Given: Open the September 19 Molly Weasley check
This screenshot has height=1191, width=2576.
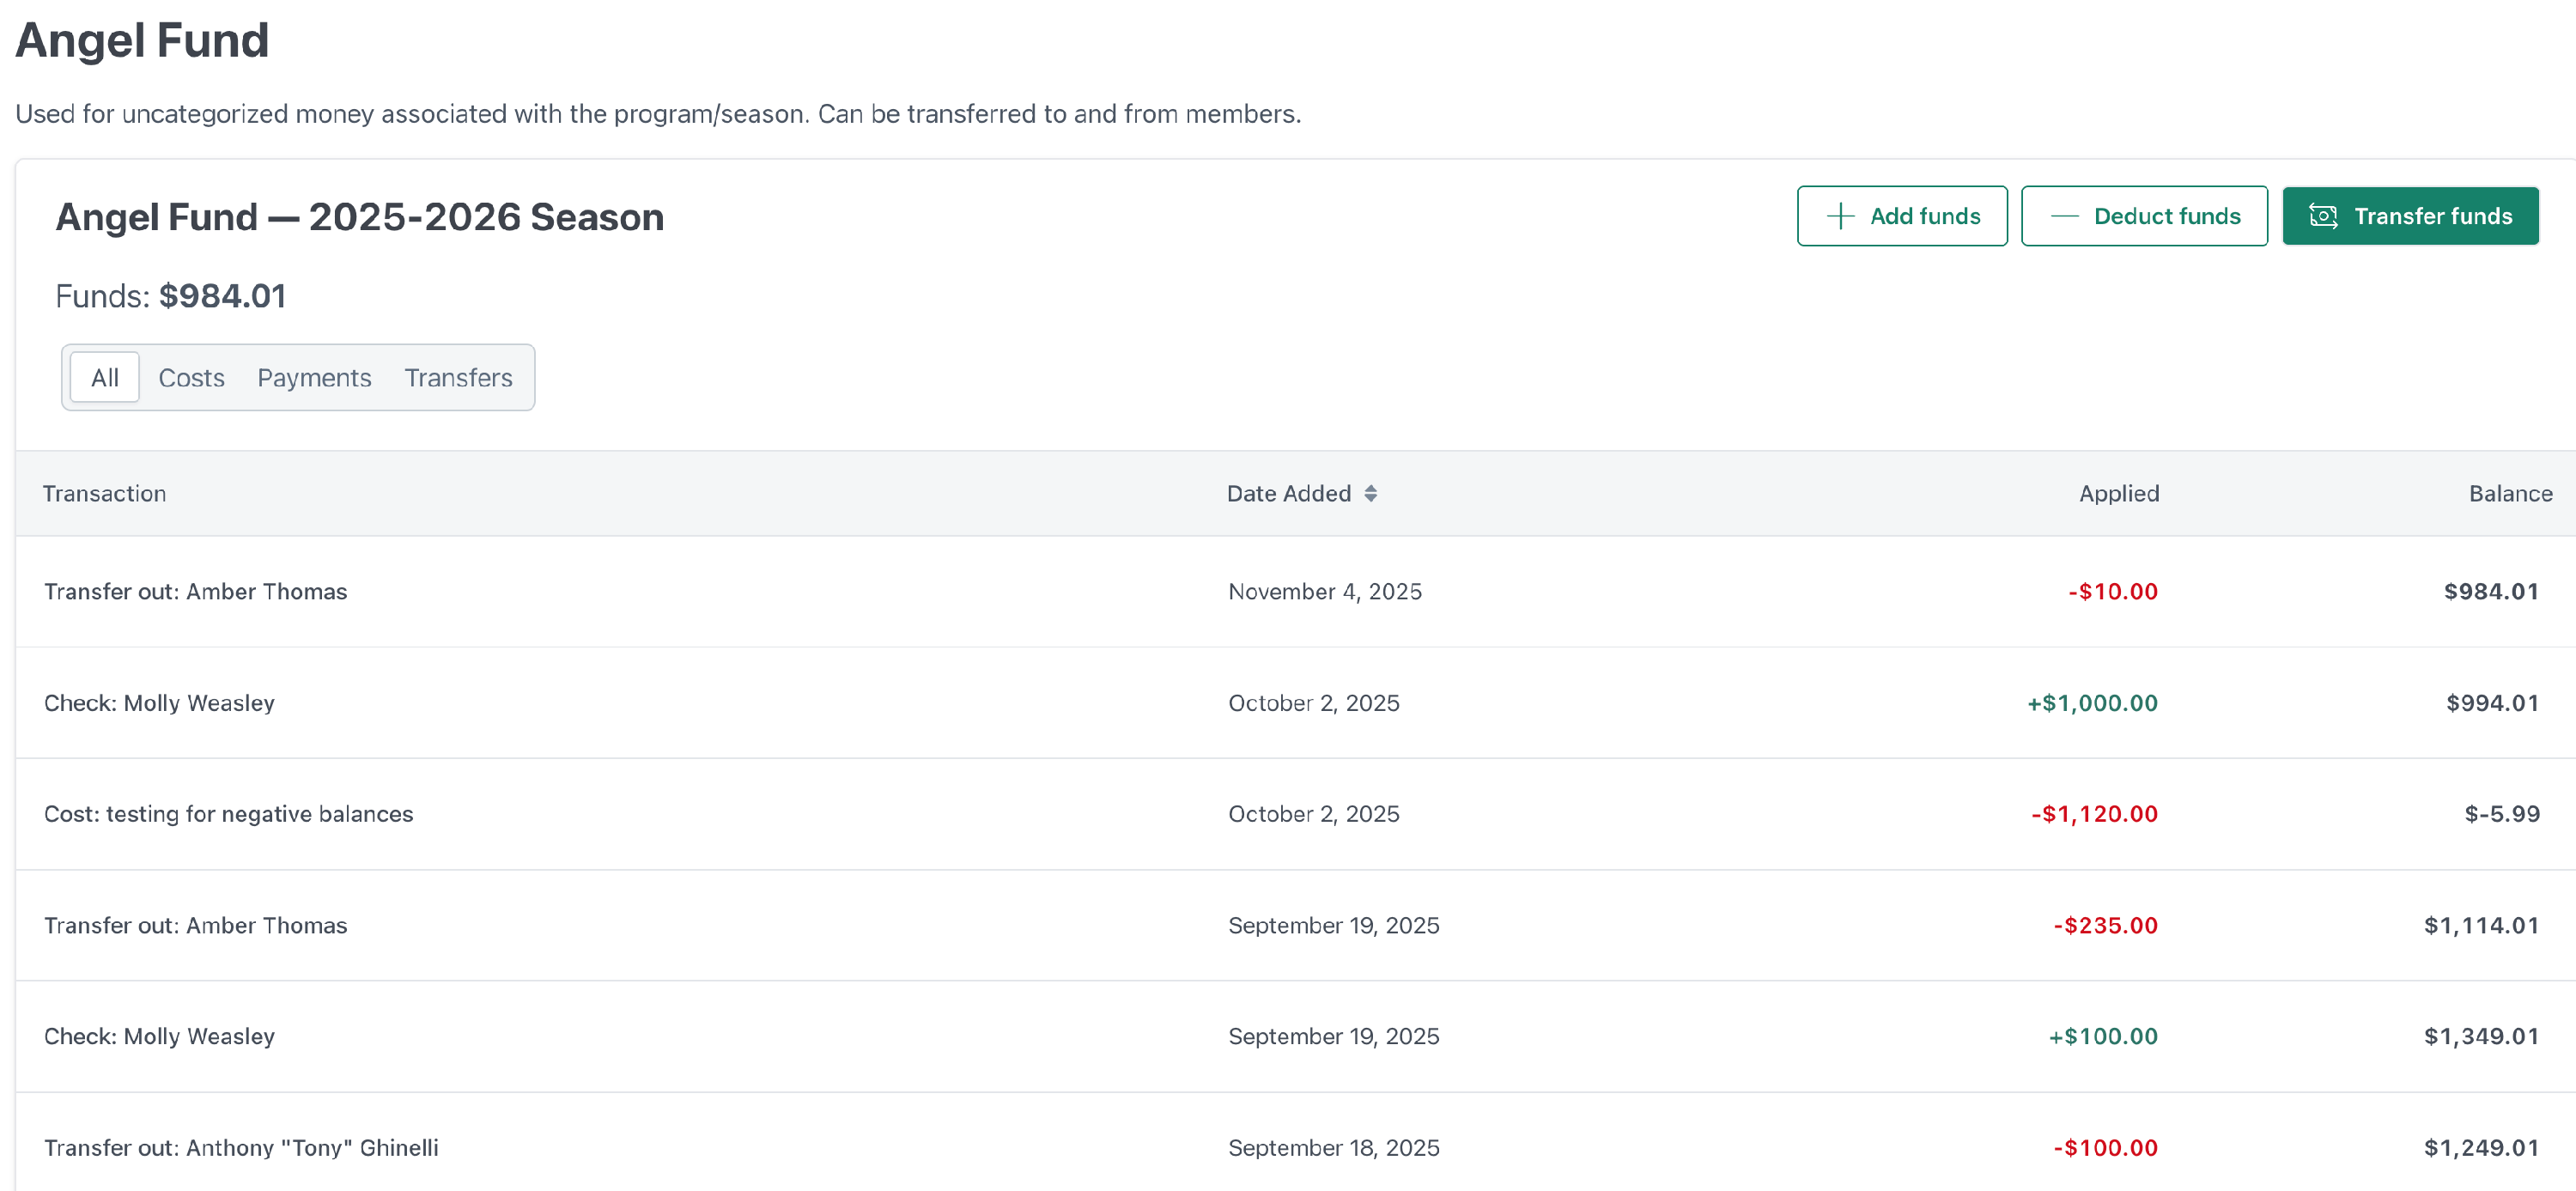Looking at the screenshot, I should (x=159, y=1036).
